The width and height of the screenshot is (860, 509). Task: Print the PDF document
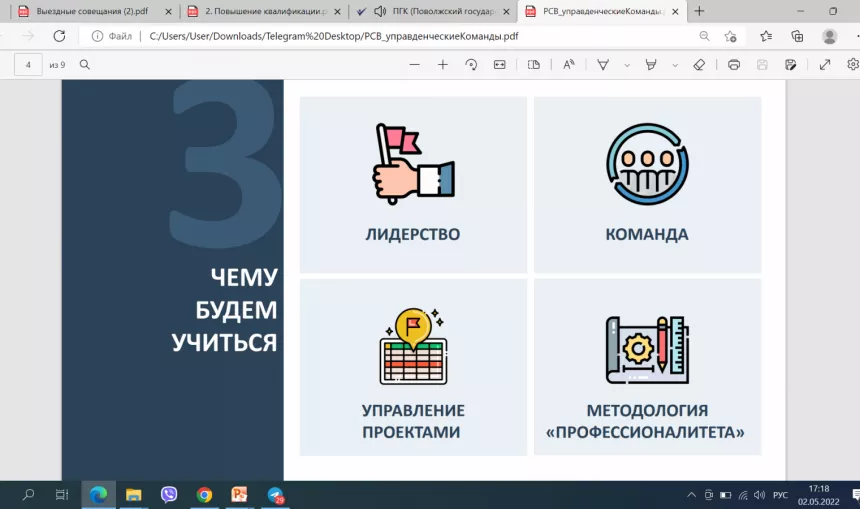pyautogui.click(x=734, y=65)
